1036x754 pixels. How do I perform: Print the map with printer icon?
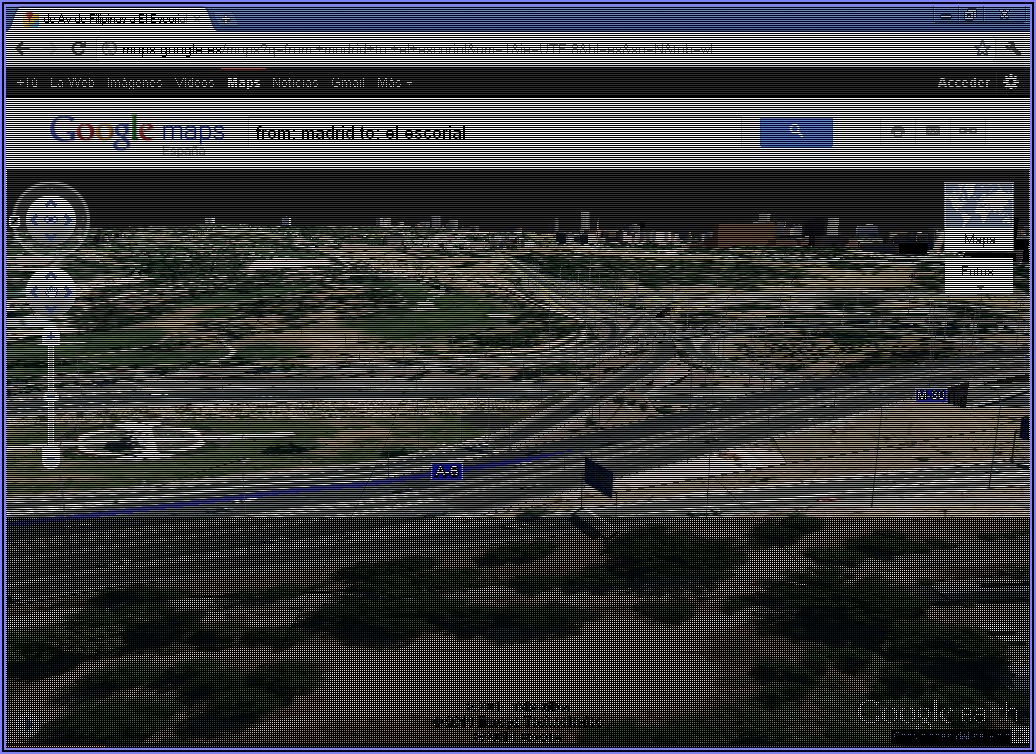click(x=897, y=132)
